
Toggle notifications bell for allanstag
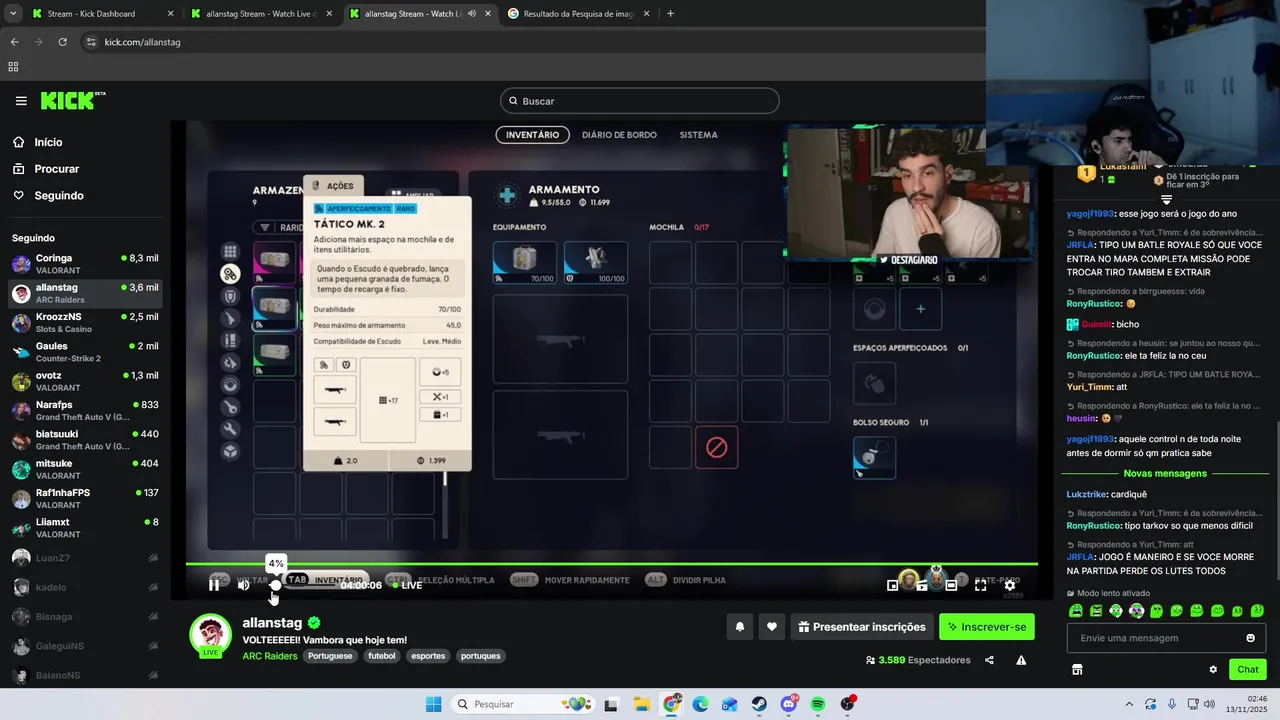click(x=740, y=627)
